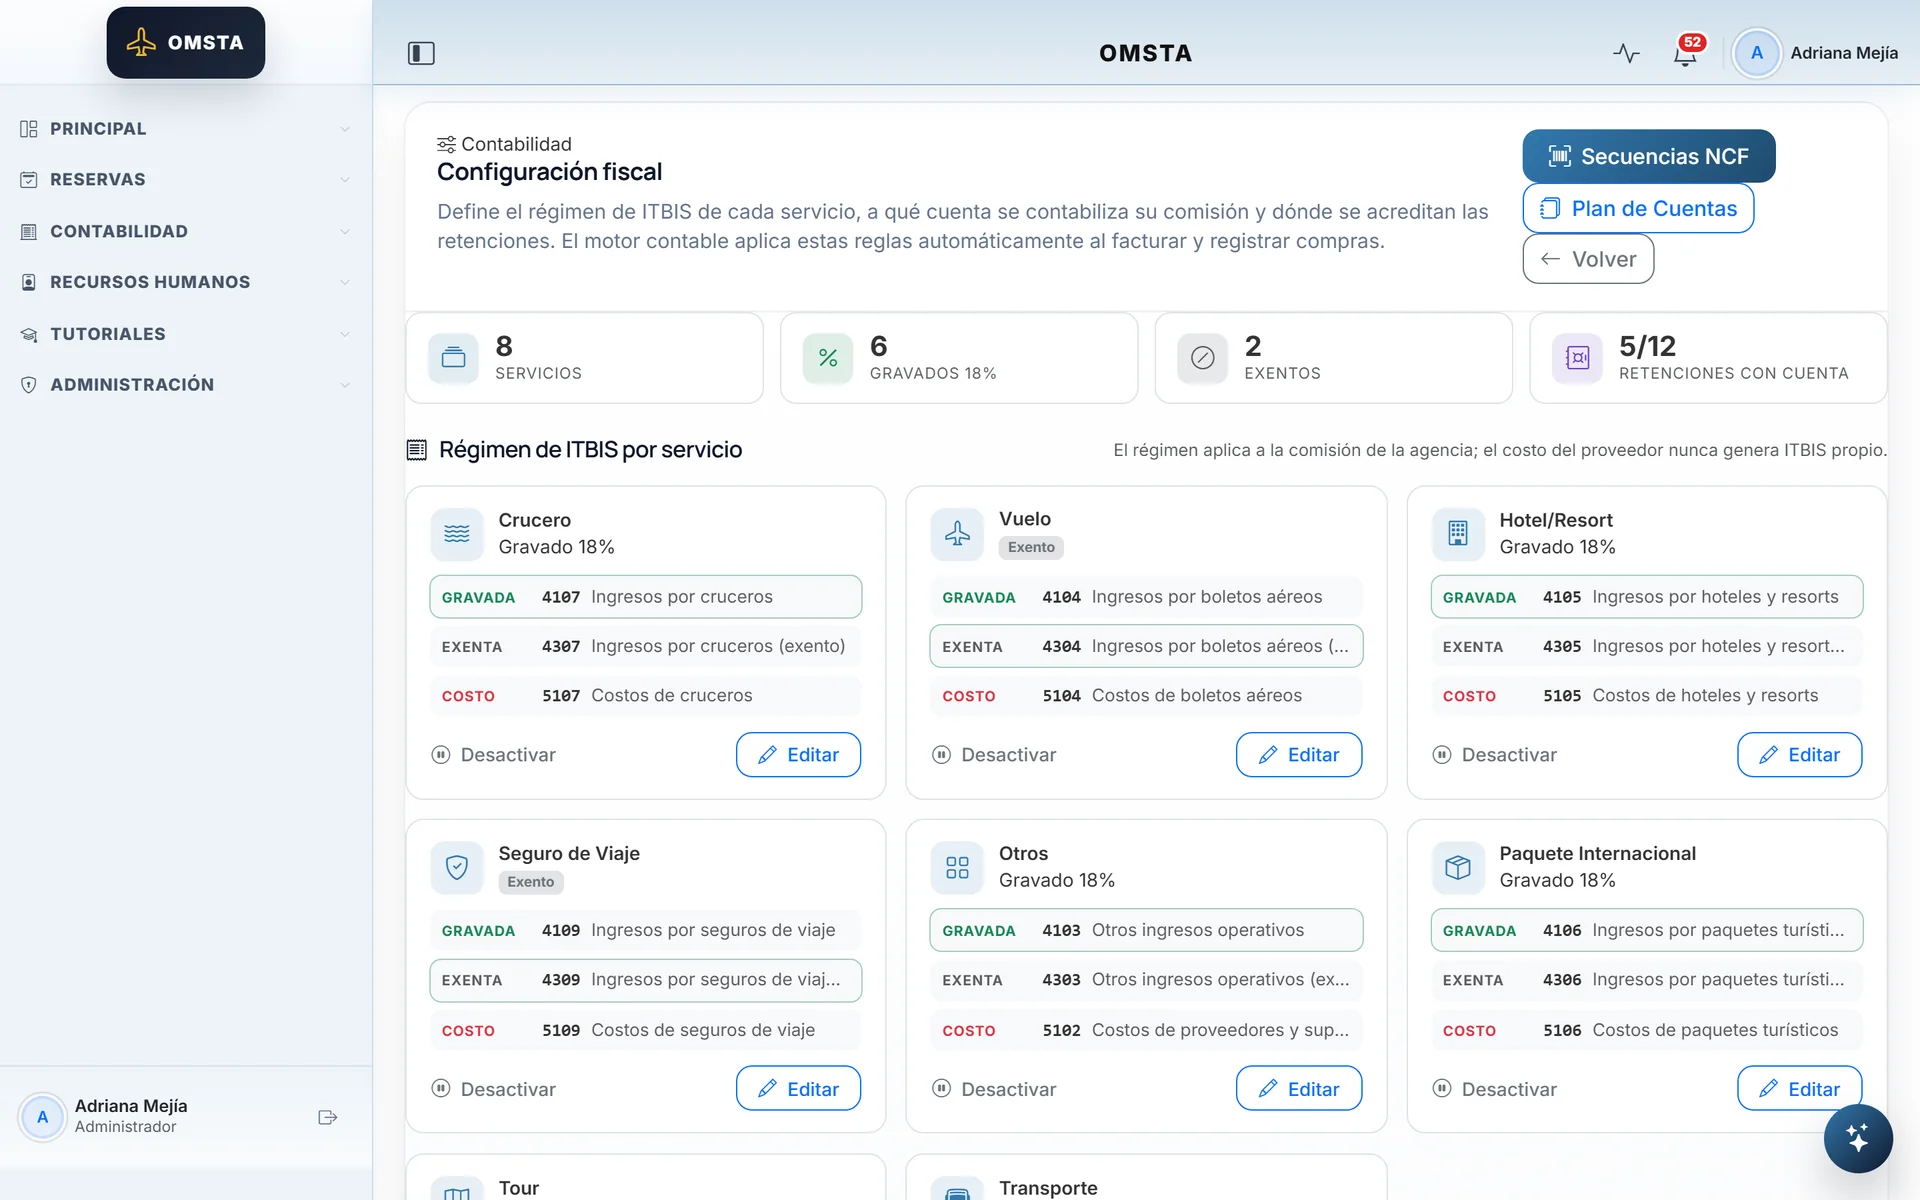Click the Paquete Internacional box icon

point(1458,867)
